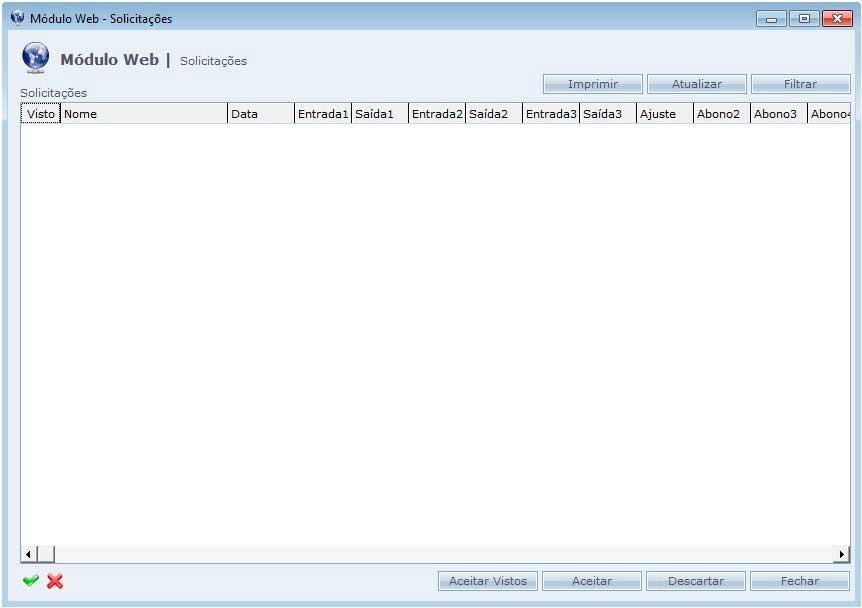Screen dimensions: 862x608
Task: Click the Saída2 column header
Action: coord(493,114)
